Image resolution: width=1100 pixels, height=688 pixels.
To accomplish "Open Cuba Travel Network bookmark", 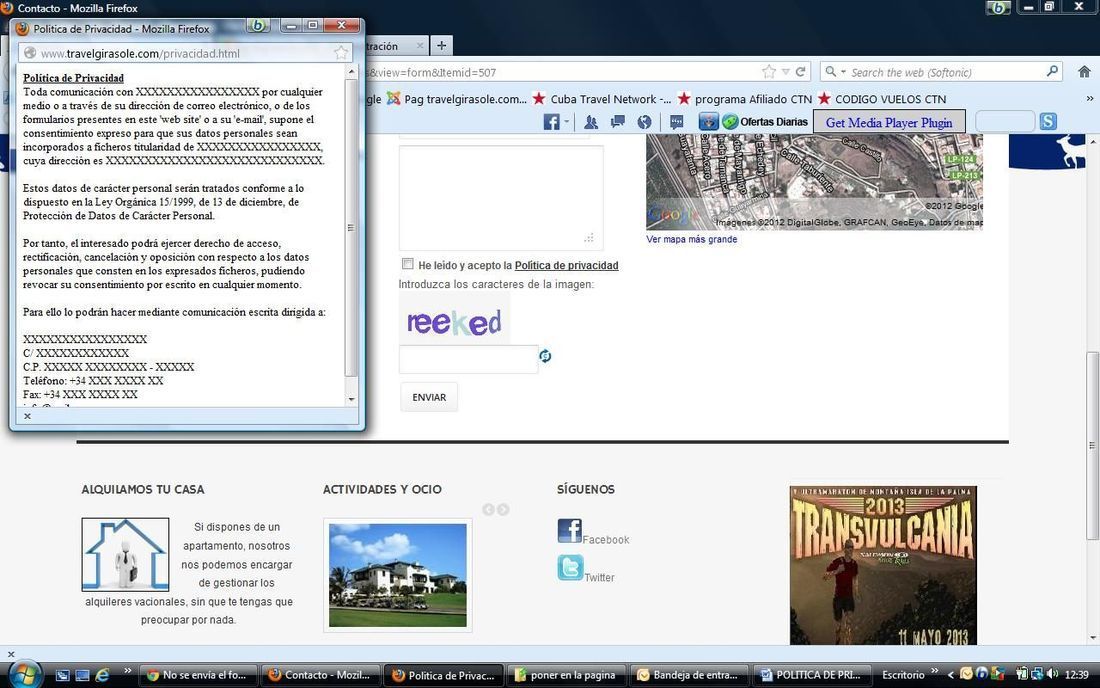I will tap(602, 99).
